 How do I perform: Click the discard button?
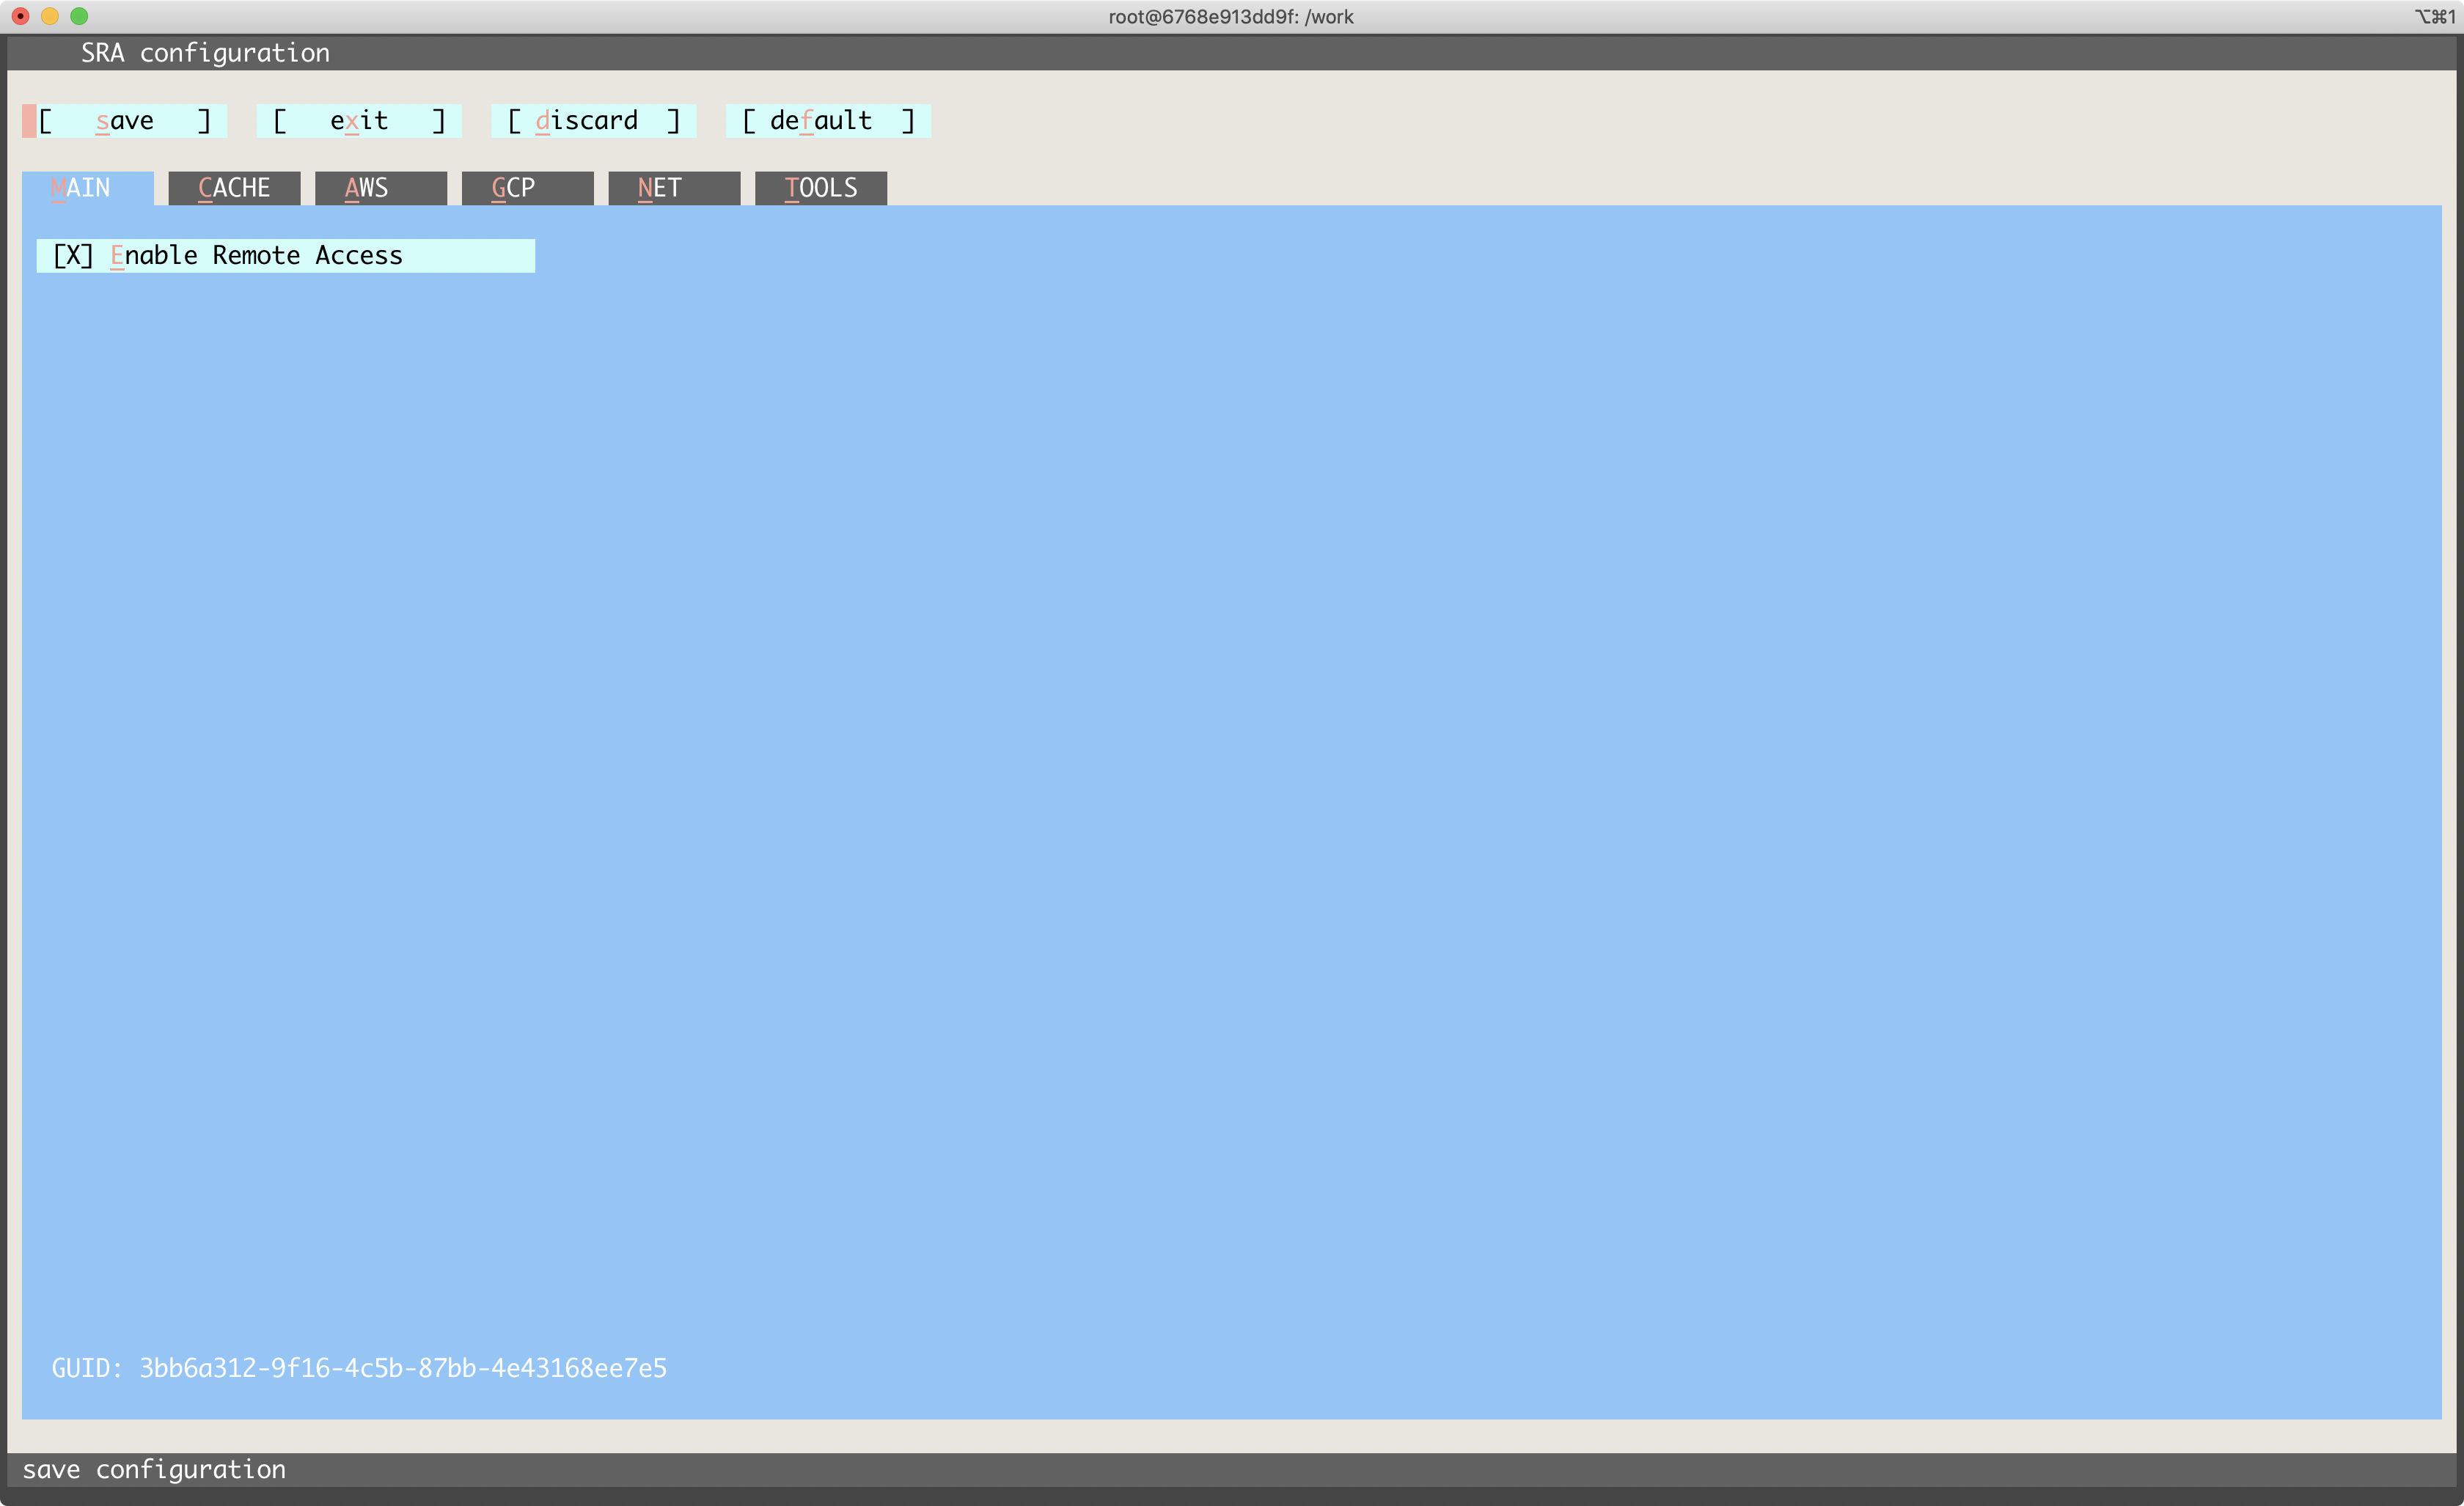coord(594,121)
